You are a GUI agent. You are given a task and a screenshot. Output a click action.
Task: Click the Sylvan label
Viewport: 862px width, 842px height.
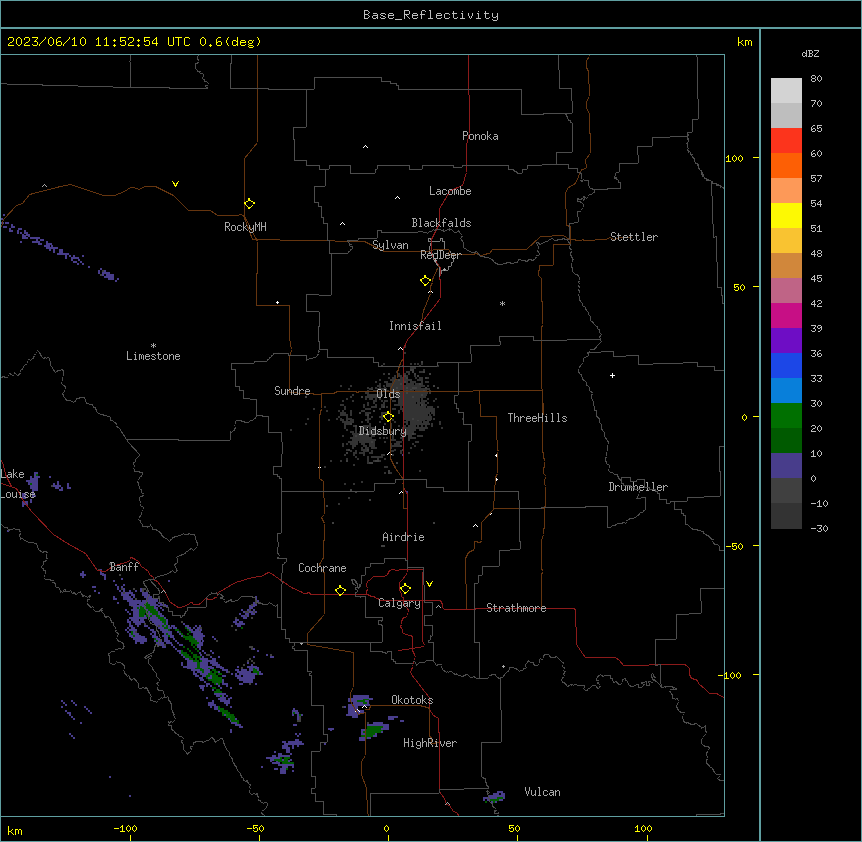390,245
